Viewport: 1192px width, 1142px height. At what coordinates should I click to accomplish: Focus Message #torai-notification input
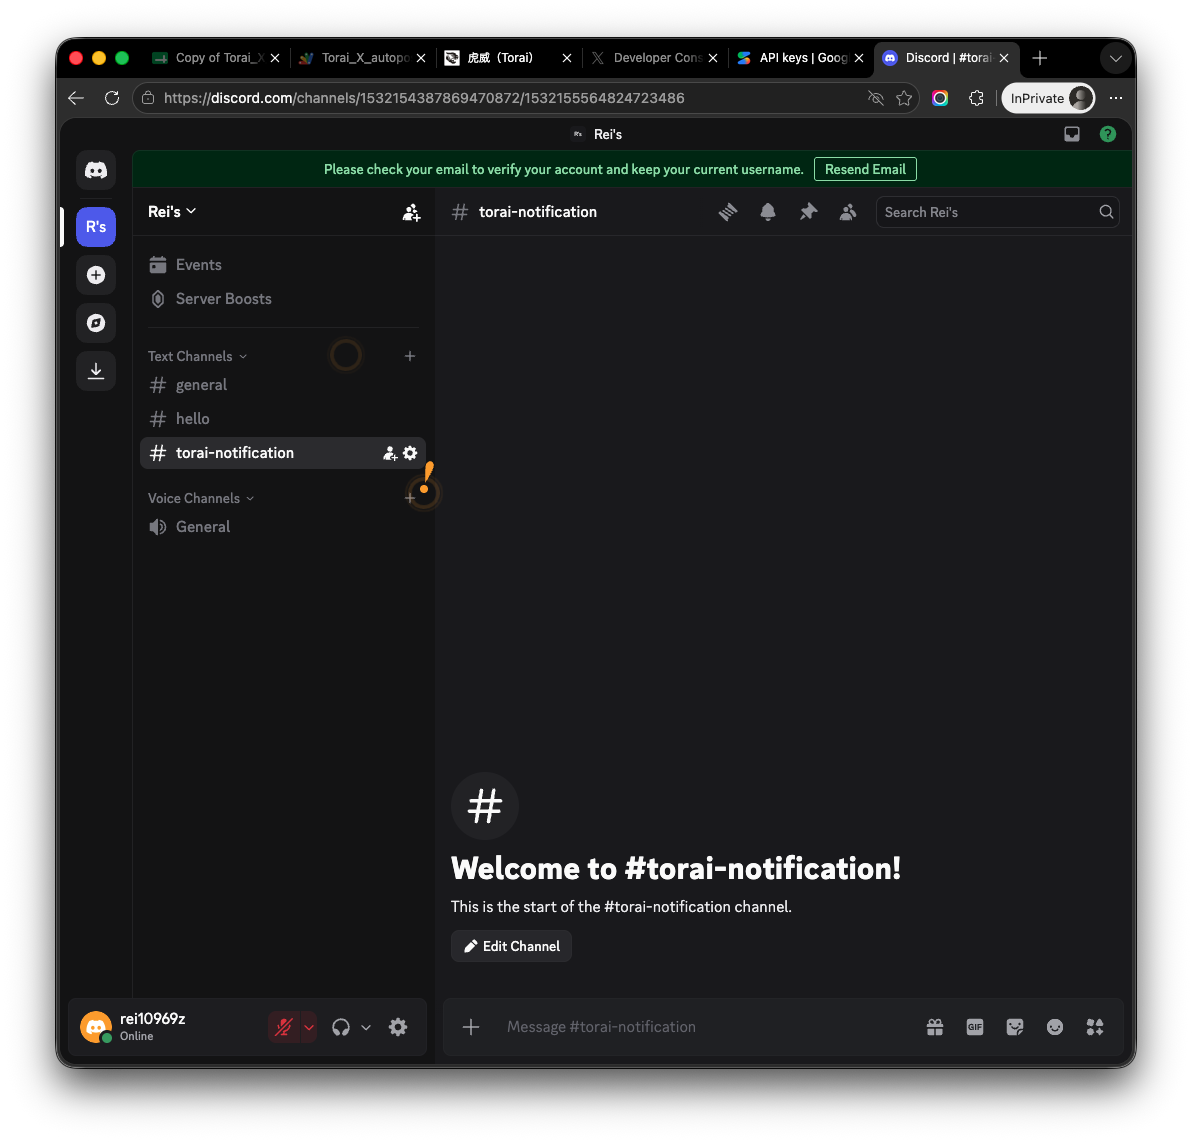click(x=707, y=1027)
